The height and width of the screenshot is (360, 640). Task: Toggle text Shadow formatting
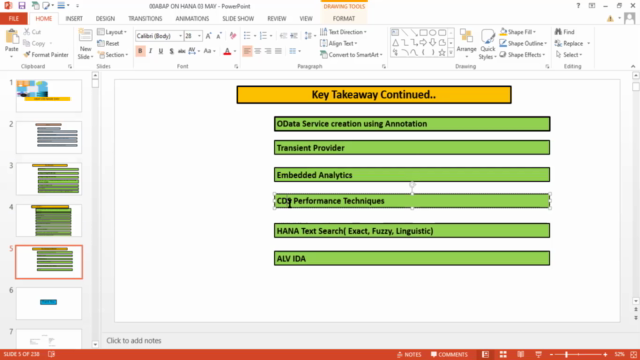click(x=171, y=51)
